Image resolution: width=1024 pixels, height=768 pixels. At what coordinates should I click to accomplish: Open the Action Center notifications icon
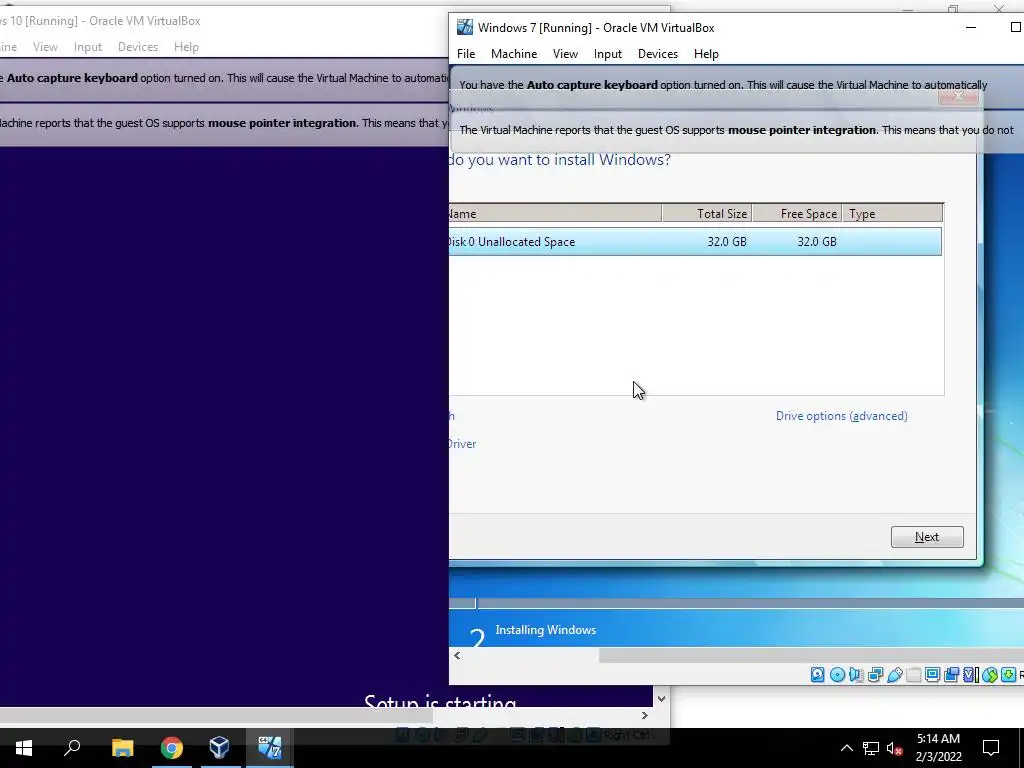point(991,748)
